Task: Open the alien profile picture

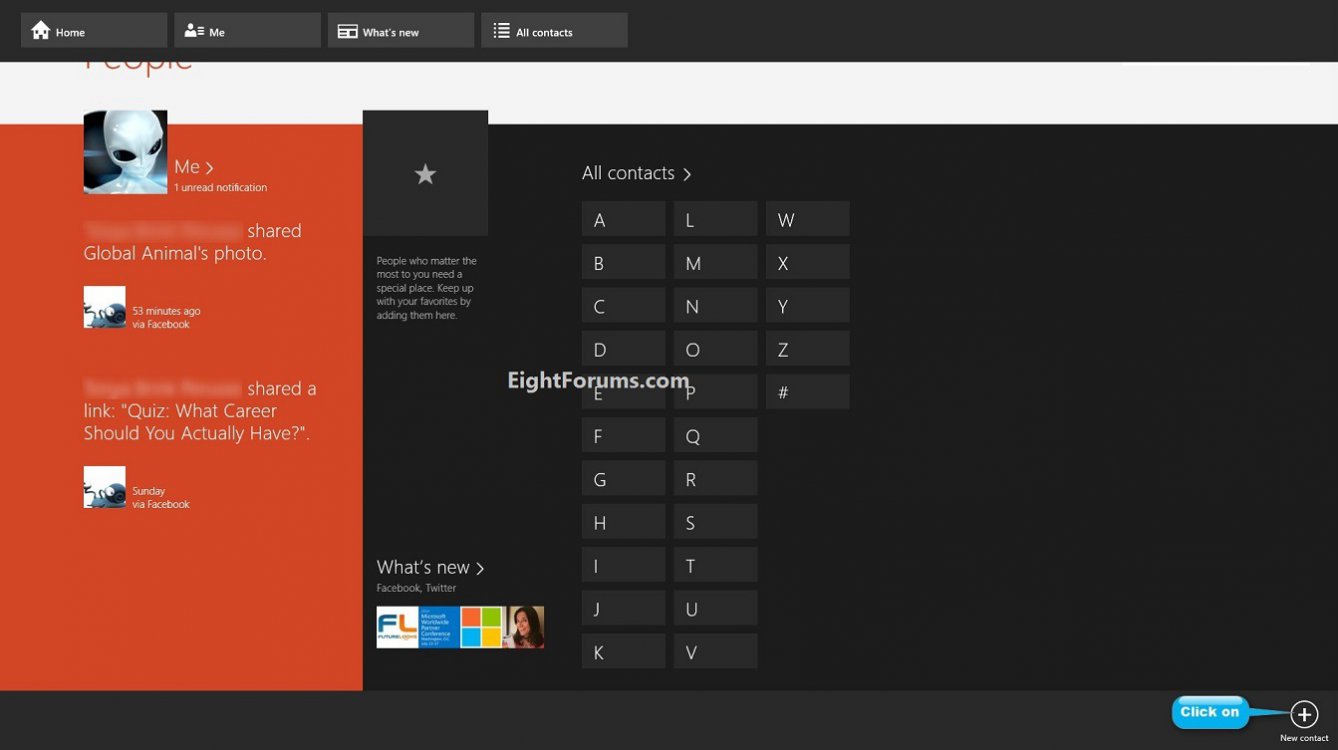Action: (125, 152)
